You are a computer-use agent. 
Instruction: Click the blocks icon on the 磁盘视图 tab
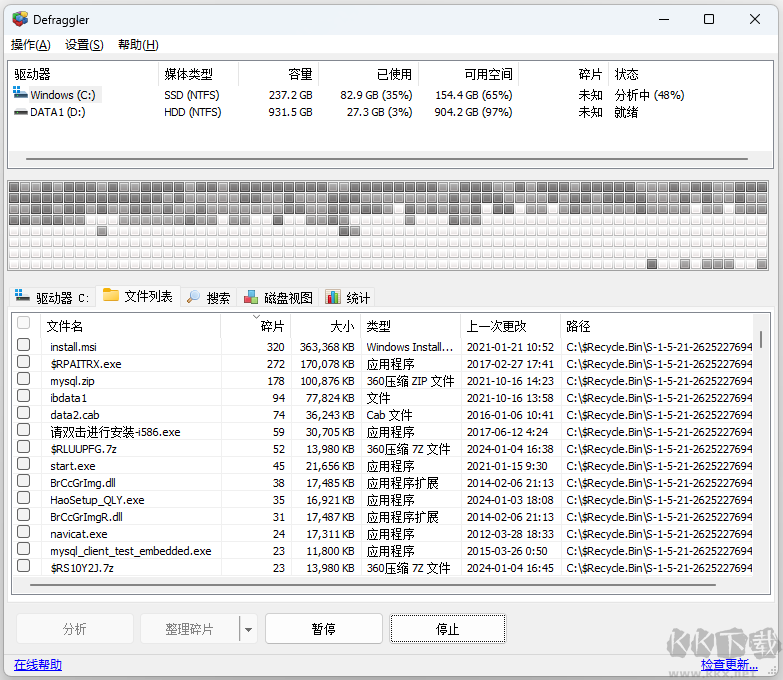click(251, 297)
